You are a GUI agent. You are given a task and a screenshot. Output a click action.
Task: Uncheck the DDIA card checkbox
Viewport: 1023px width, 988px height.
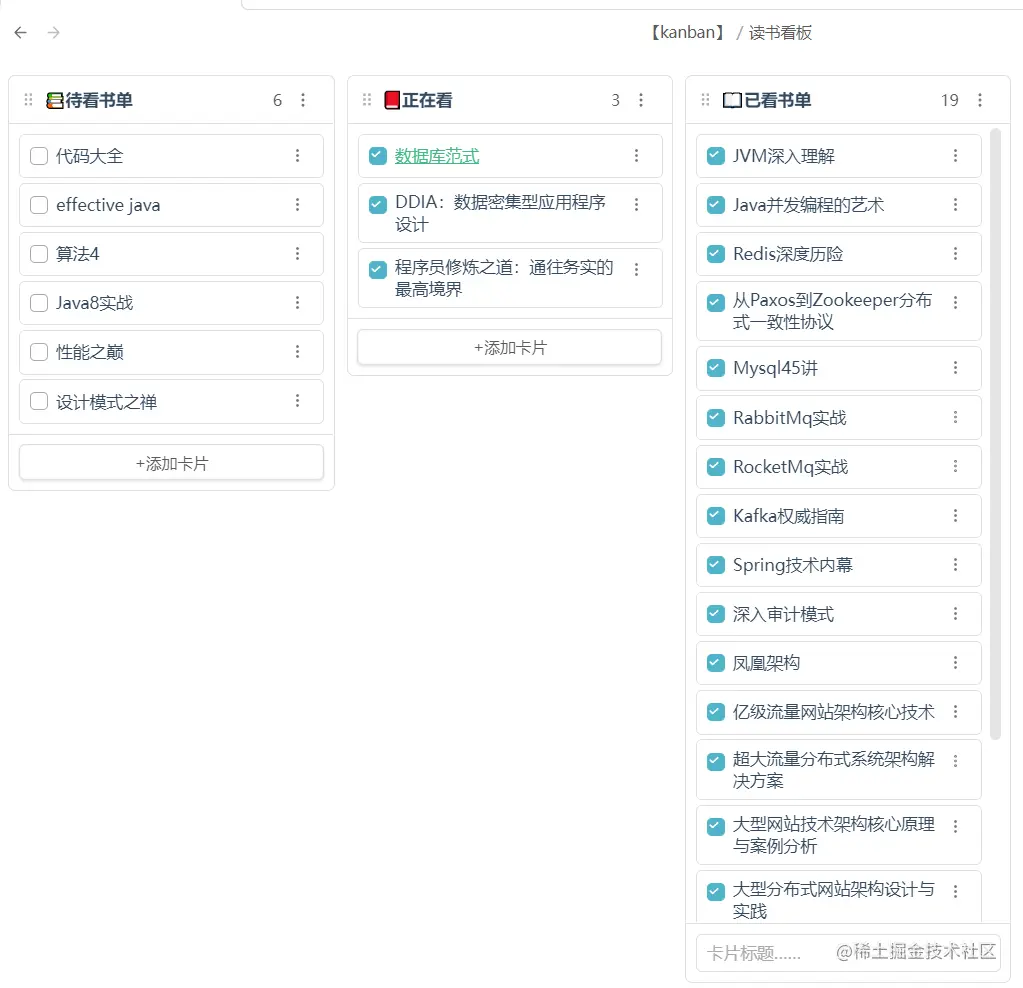378,205
